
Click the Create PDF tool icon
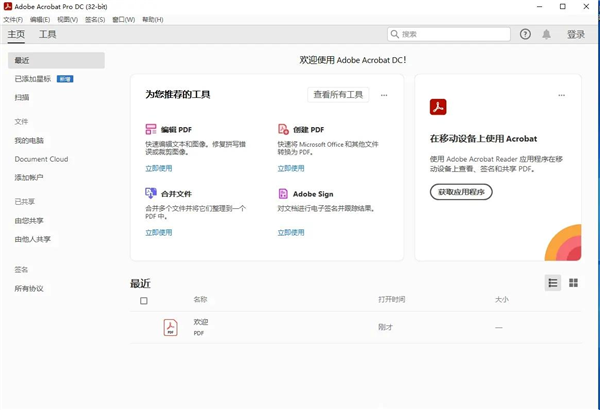(284, 129)
